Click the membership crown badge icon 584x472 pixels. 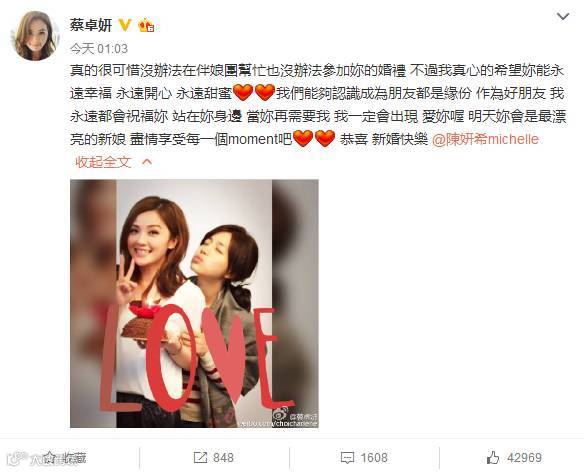(x=146, y=25)
